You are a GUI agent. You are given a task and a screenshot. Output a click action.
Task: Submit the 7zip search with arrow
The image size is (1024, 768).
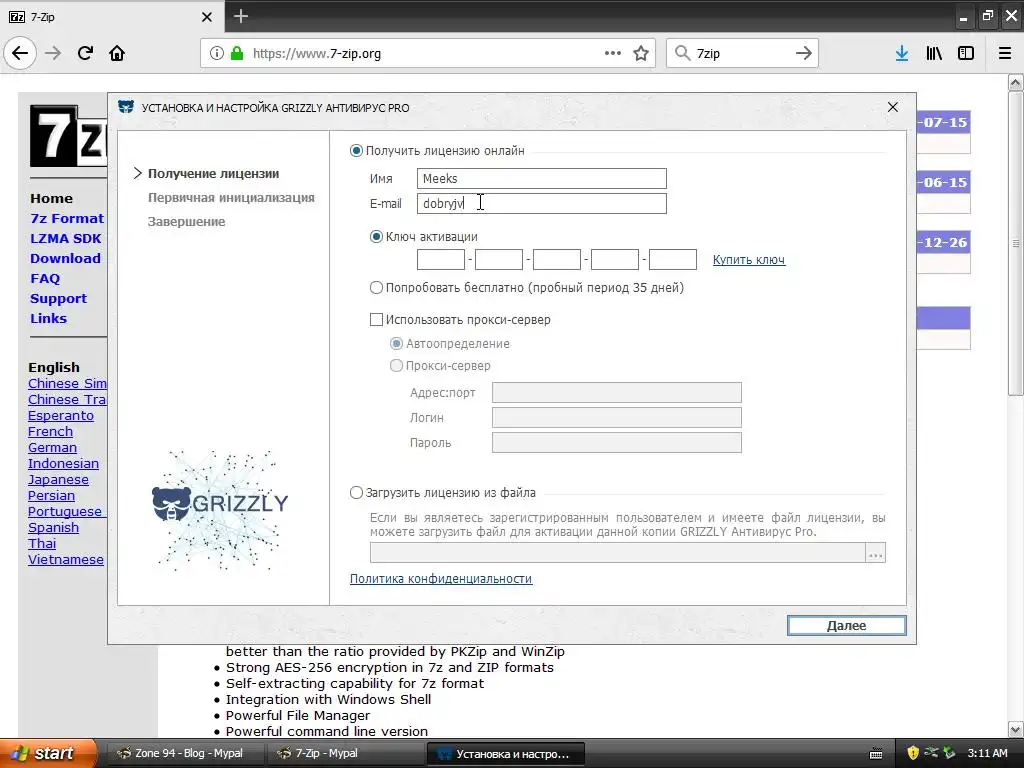(804, 54)
